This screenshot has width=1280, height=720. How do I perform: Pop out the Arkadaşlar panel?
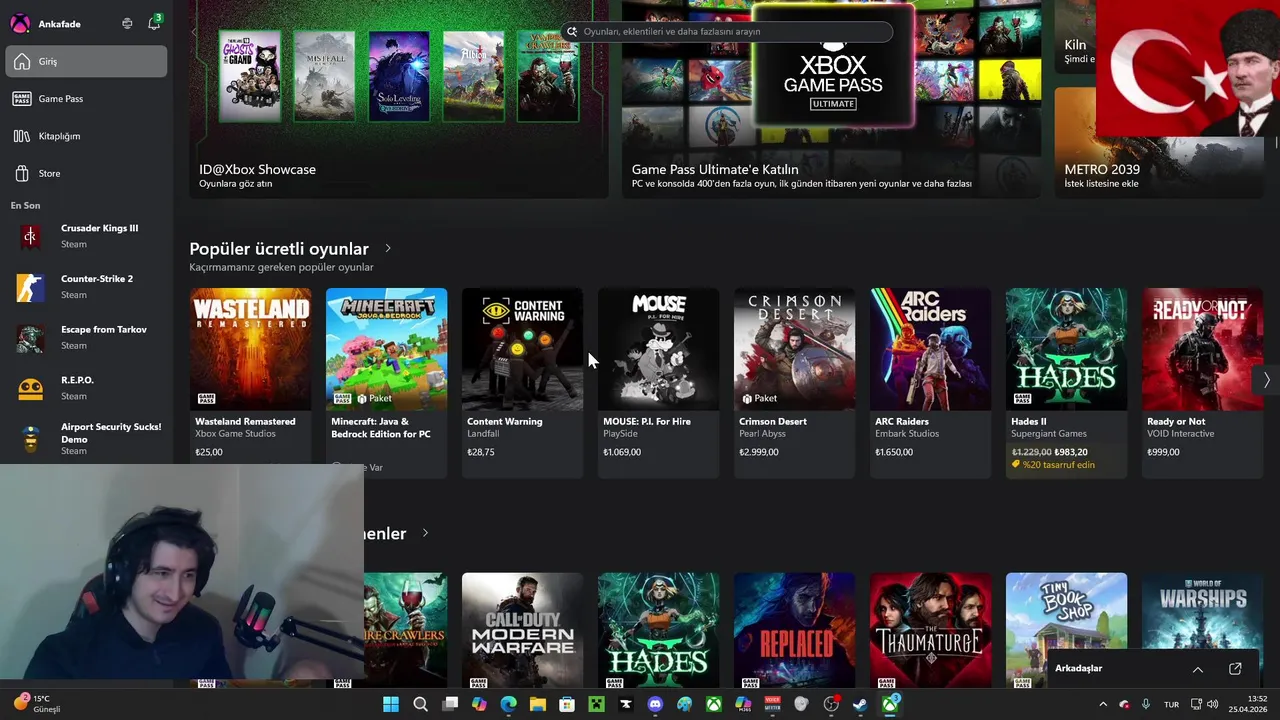tap(1235, 668)
